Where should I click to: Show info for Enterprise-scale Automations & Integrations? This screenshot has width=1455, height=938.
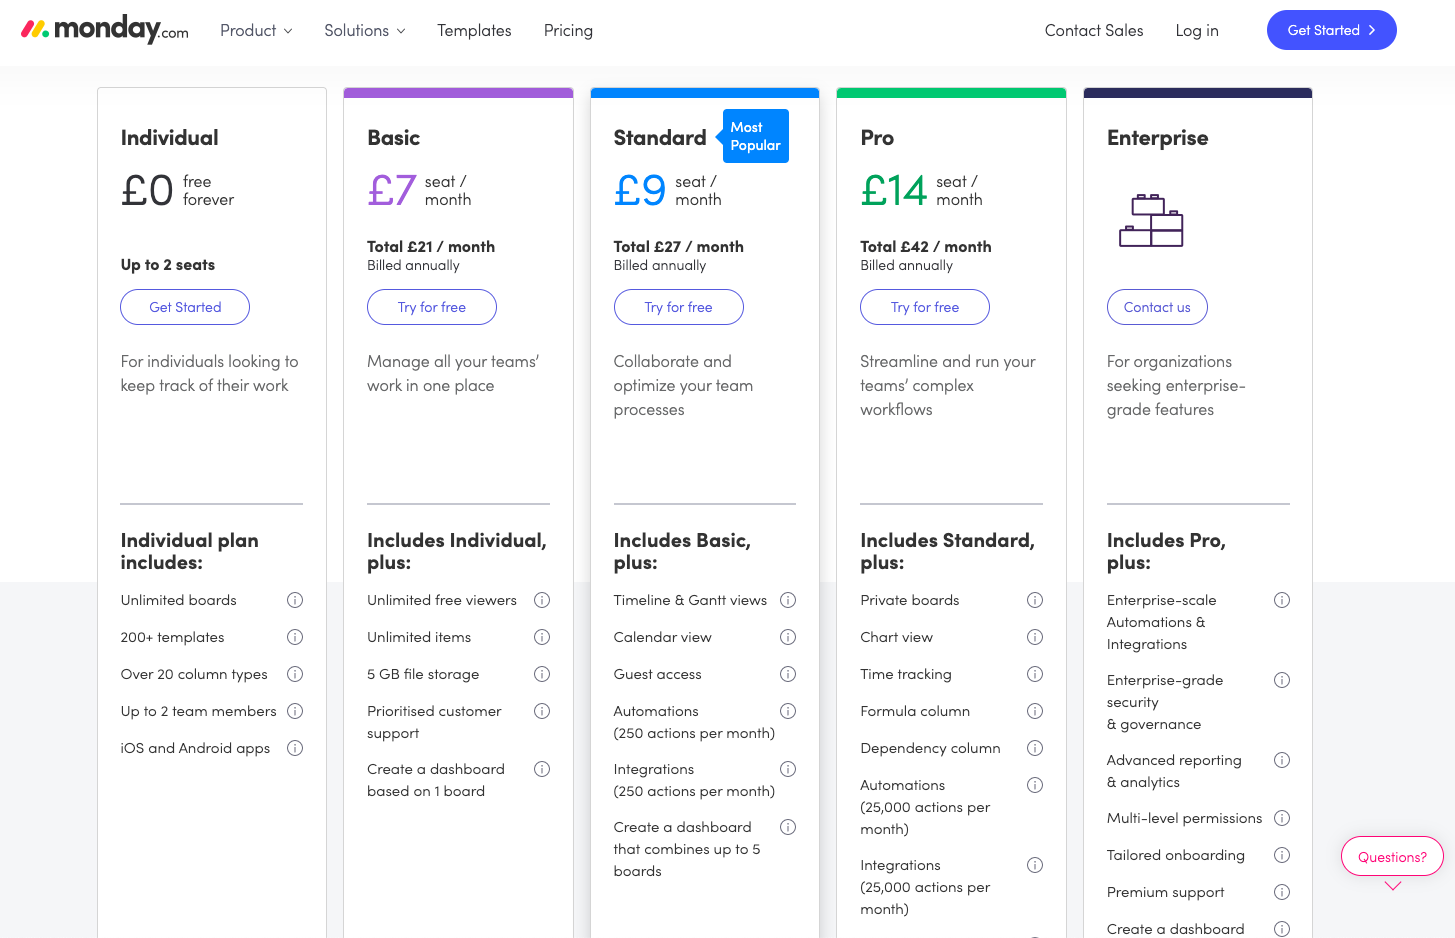coord(1282,600)
